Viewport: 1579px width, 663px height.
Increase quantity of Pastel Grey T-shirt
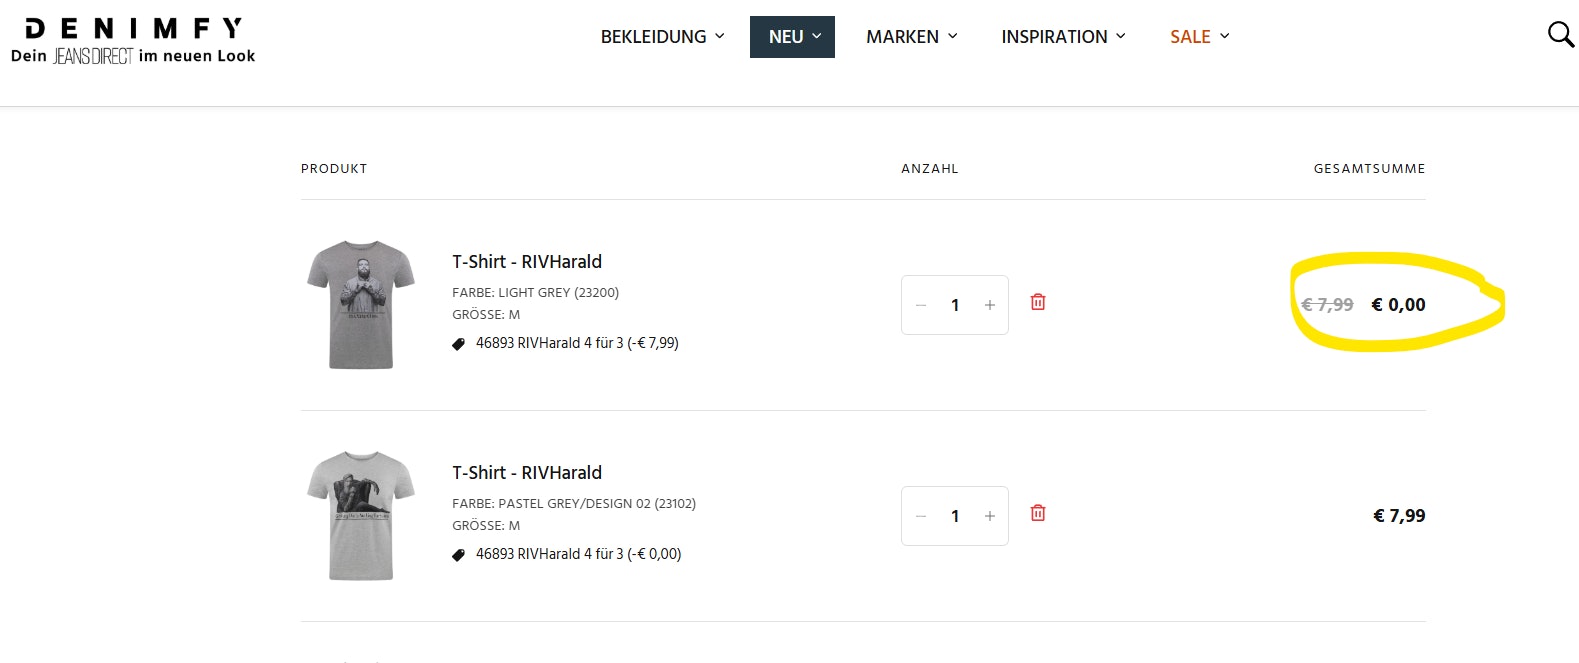pos(990,516)
